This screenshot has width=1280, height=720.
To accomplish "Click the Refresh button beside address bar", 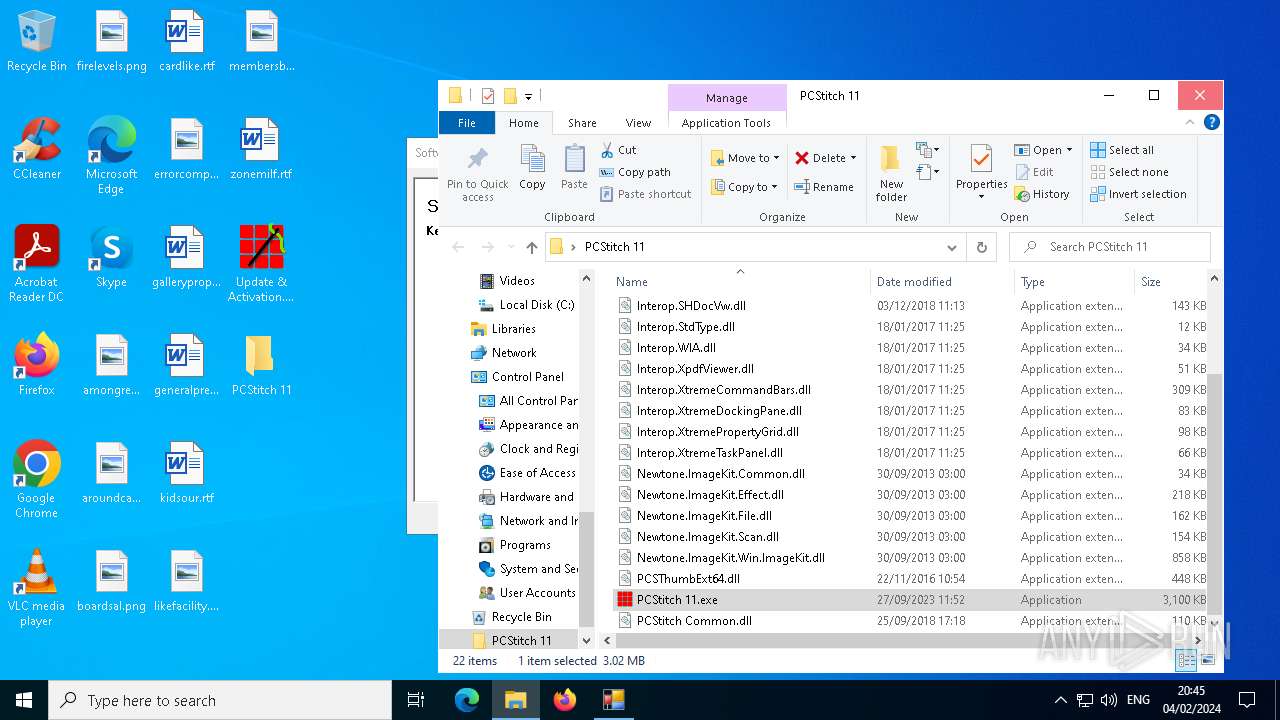I will click(982, 247).
